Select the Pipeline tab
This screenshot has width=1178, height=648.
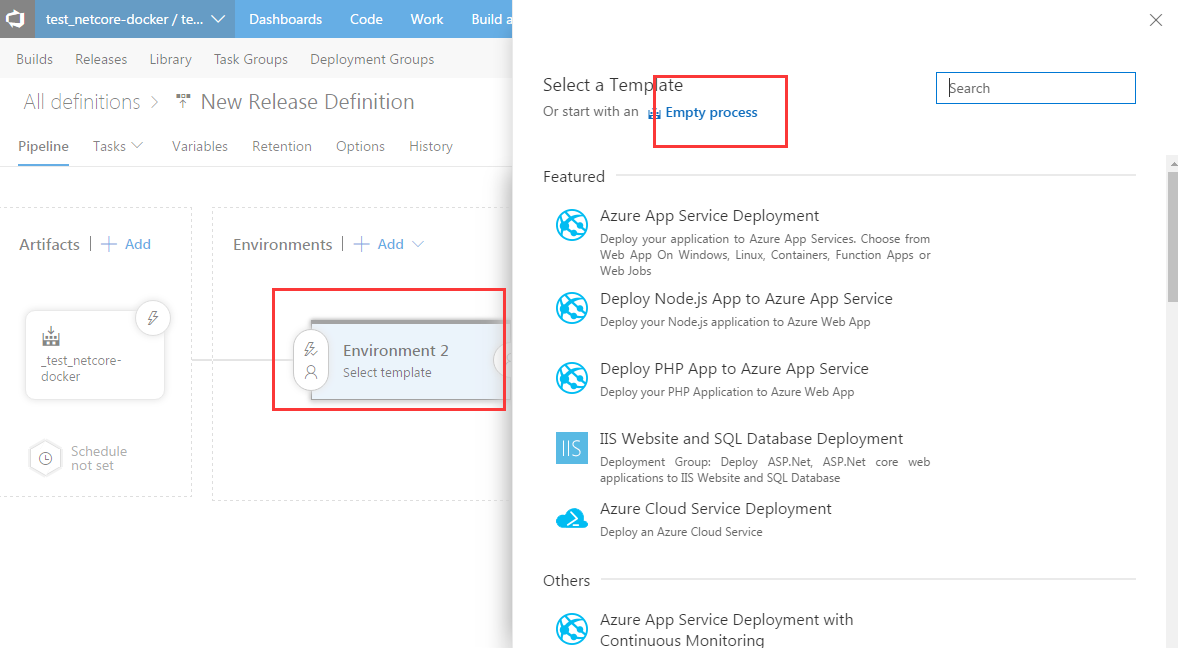tap(44, 146)
